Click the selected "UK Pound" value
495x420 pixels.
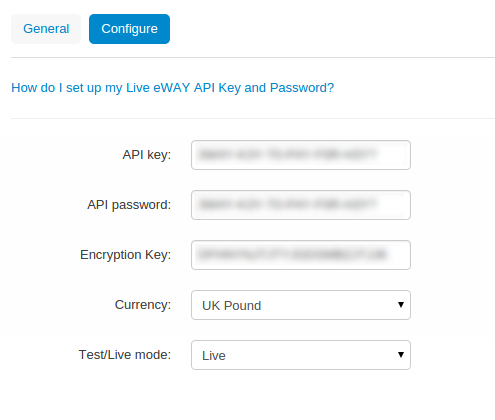coord(231,306)
